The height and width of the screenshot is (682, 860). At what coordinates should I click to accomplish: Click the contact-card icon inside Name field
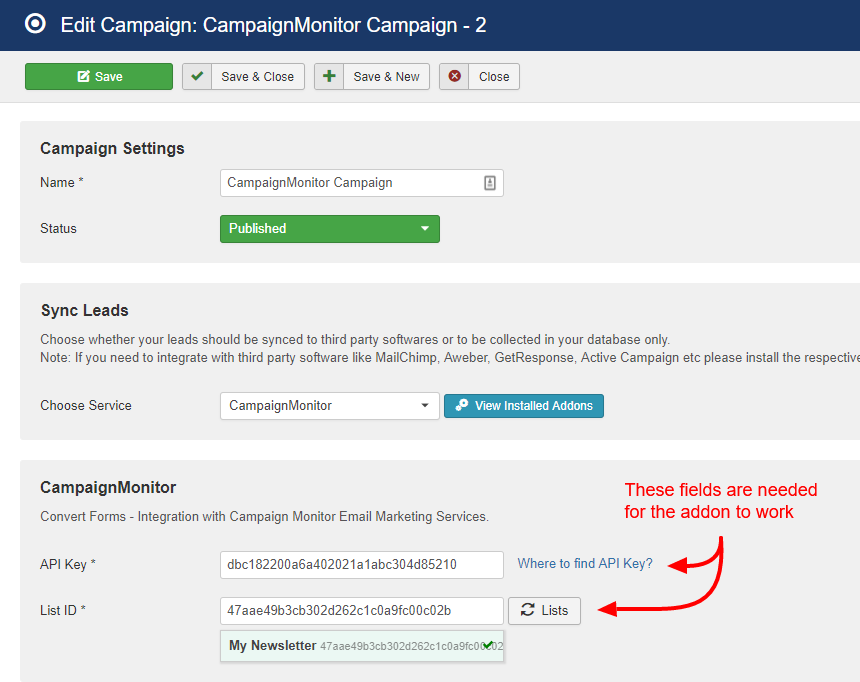(x=490, y=183)
